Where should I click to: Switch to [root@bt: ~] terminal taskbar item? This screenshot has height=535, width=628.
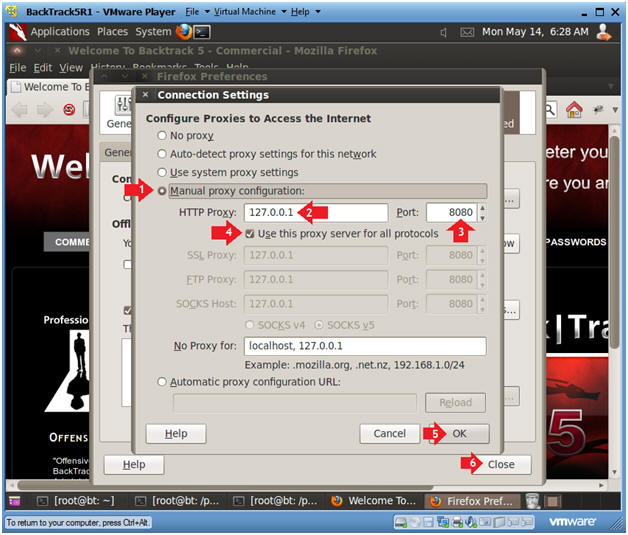(76, 501)
